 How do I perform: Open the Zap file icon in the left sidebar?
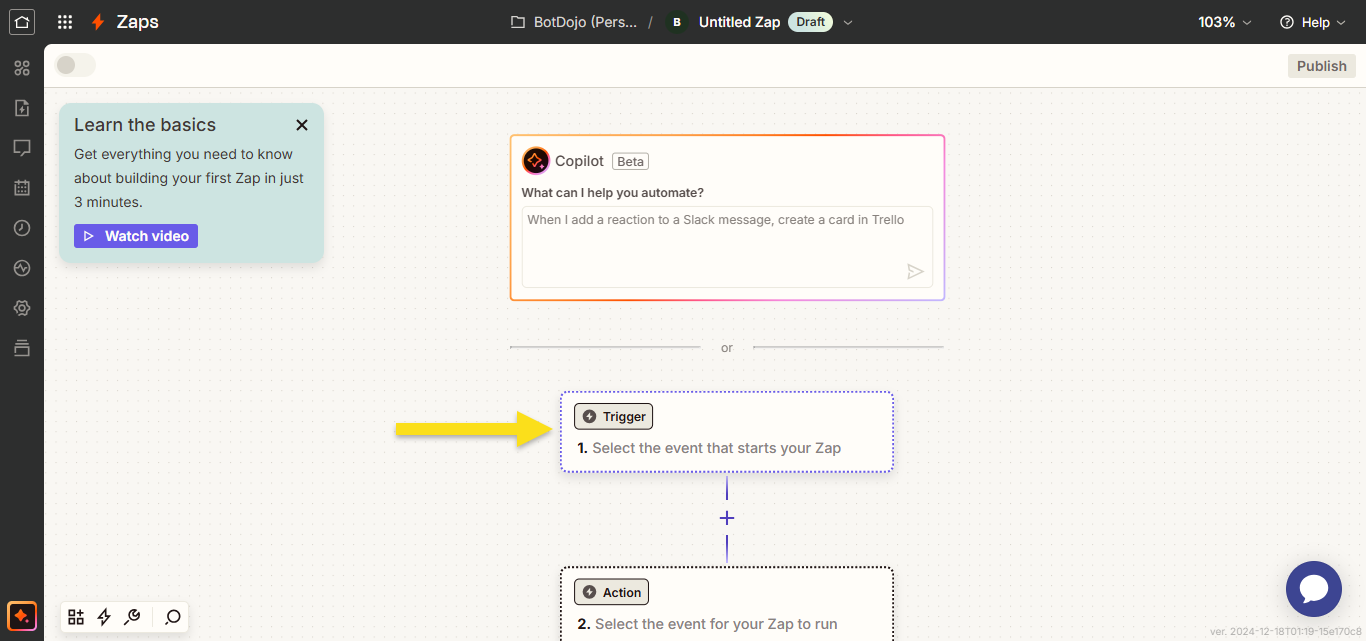(22, 108)
